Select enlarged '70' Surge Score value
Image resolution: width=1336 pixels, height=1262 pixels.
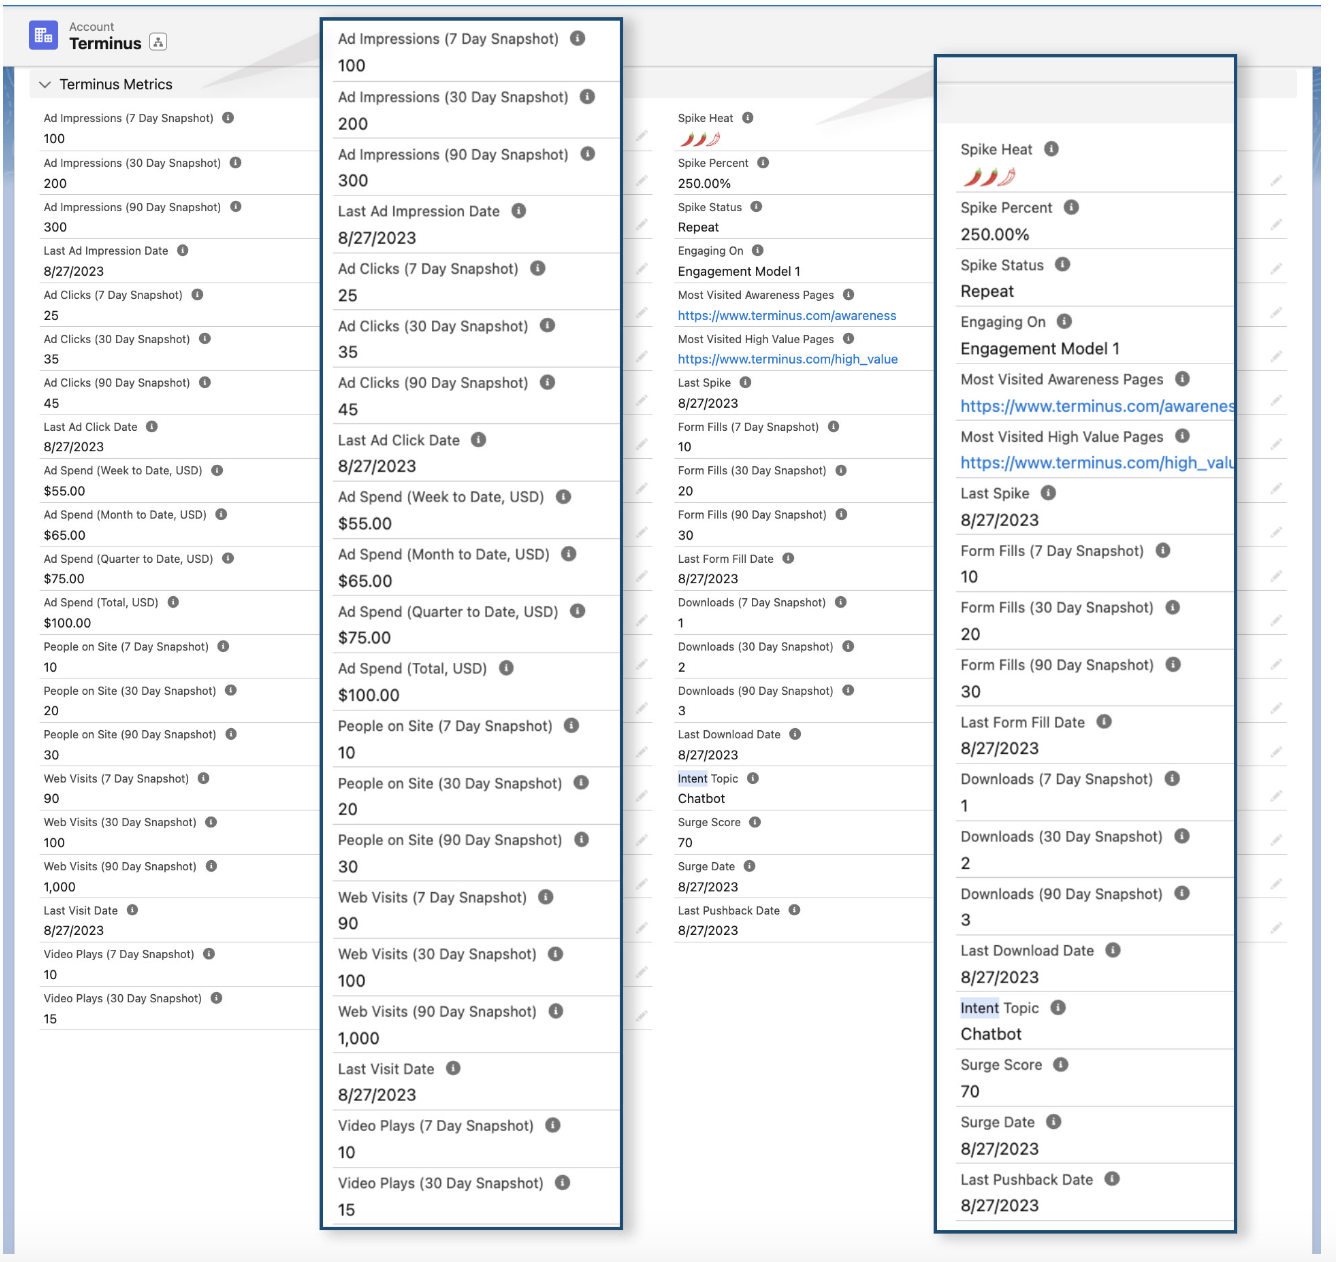coord(970,1092)
